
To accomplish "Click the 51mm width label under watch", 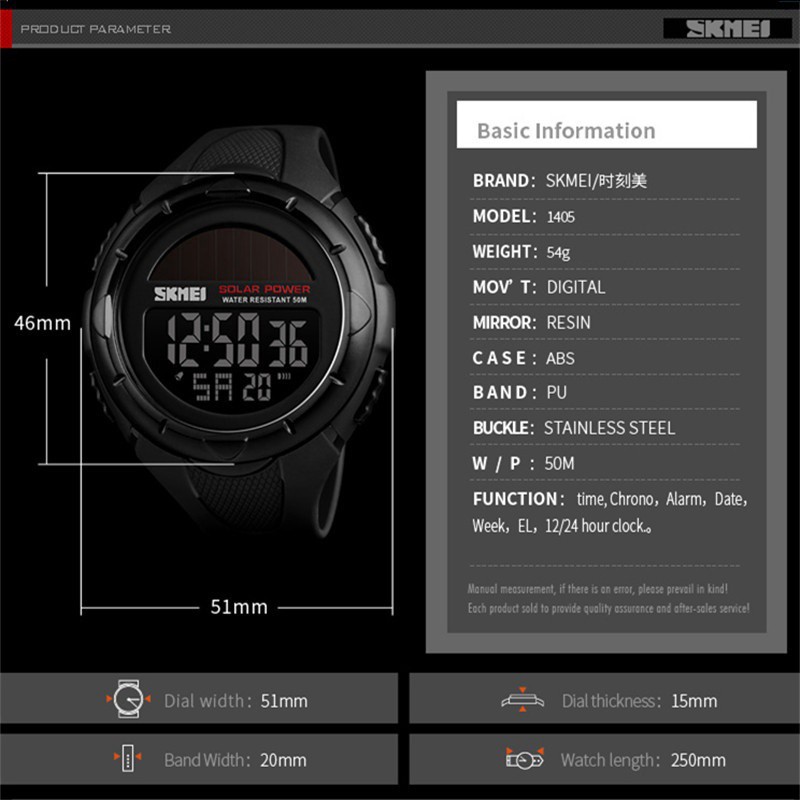I will (x=239, y=607).
